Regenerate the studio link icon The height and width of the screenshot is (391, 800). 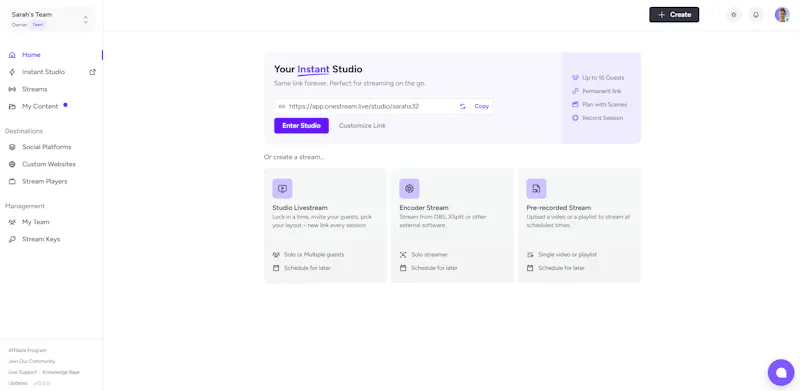click(463, 106)
